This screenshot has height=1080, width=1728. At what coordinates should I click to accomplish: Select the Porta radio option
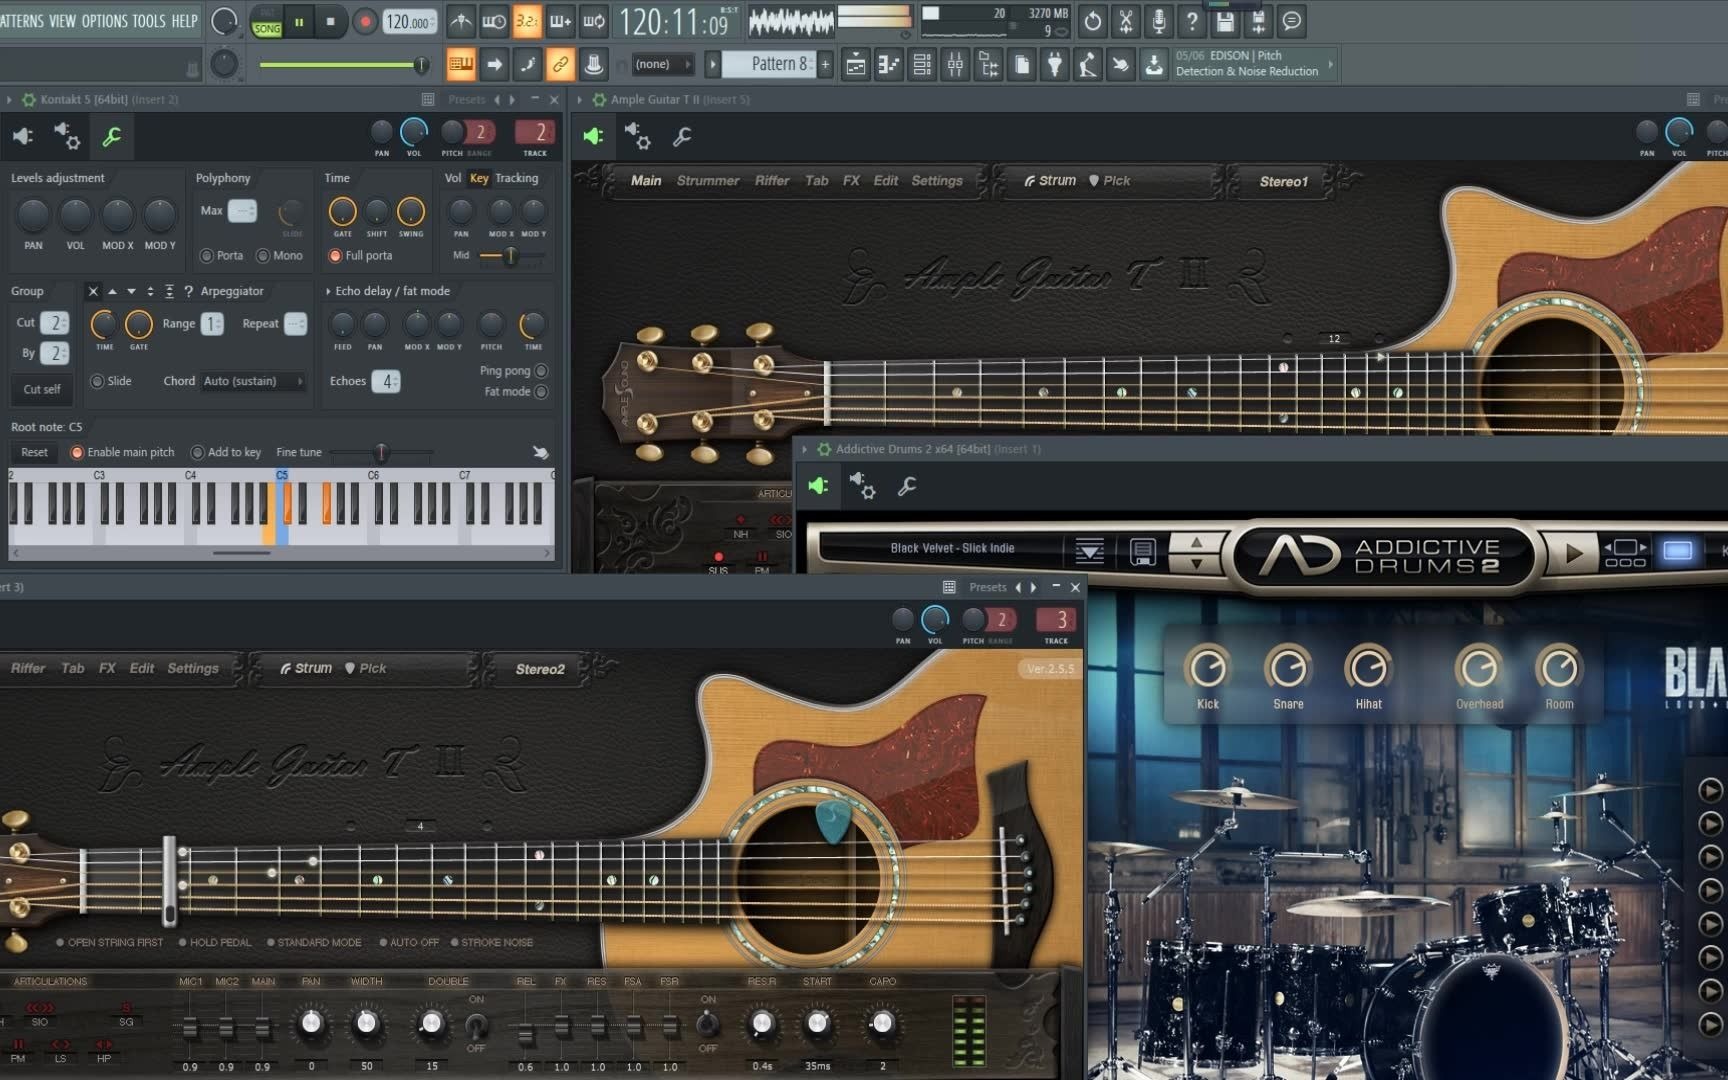tap(207, 256)
